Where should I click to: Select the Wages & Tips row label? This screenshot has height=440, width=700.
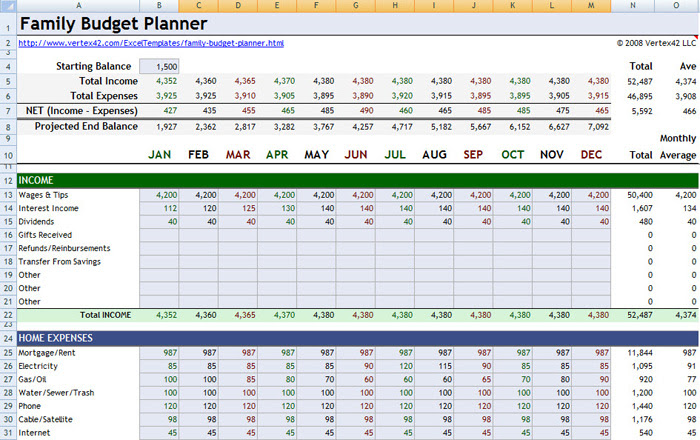(43, 195)
